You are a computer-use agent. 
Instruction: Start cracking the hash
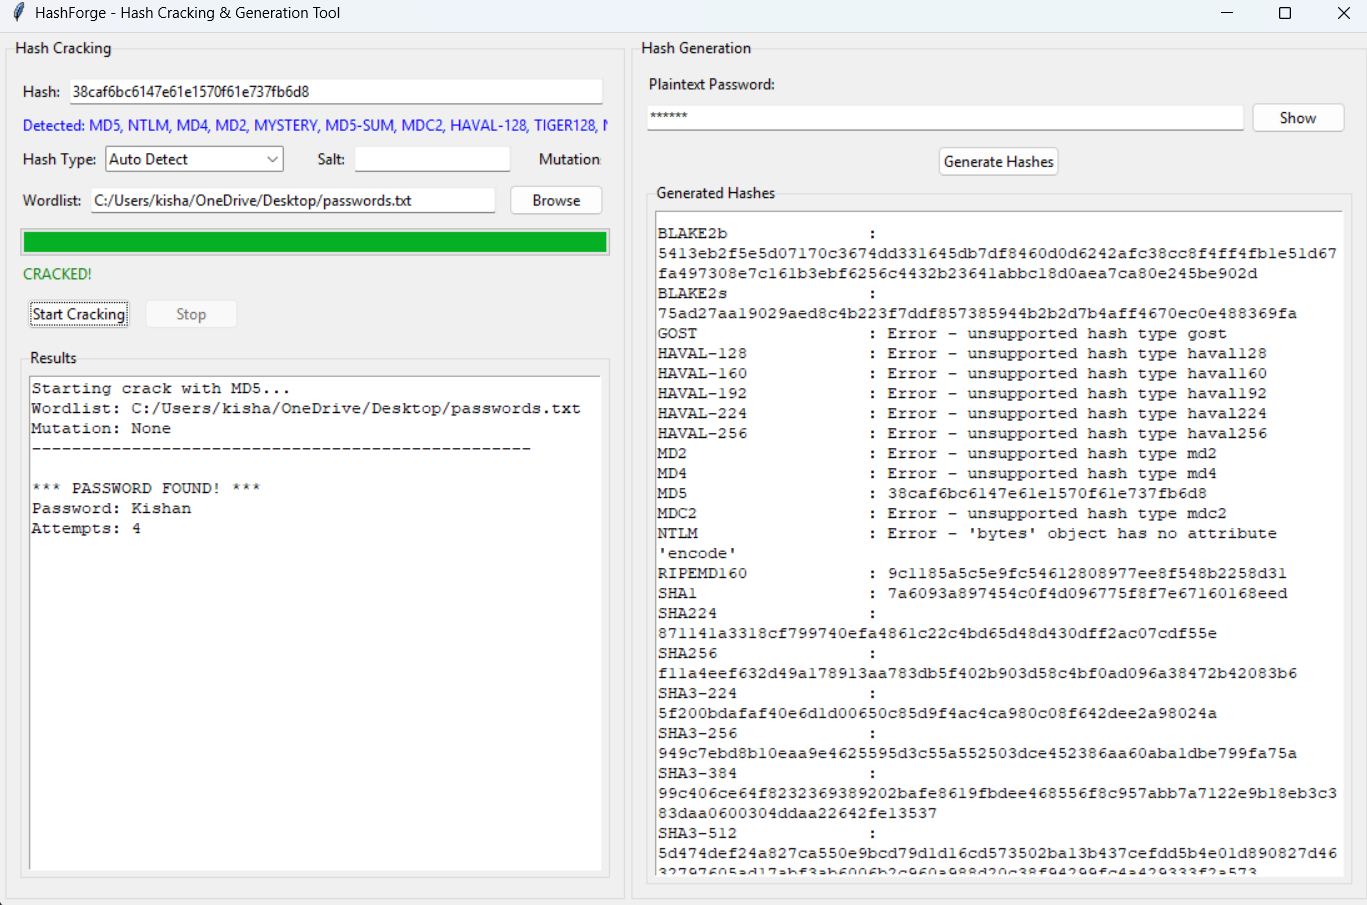tap(79, 314)
